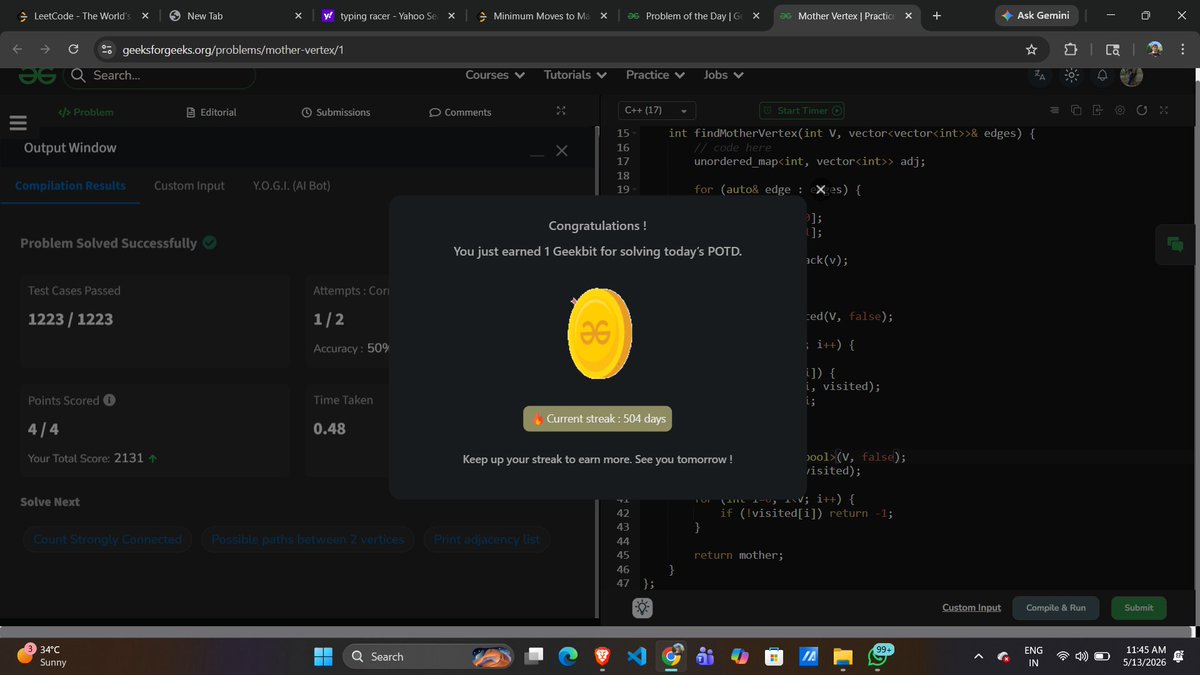Click the language translate icon
The width and height of the screenshot is (1200, 675).
click(1040, 75)
